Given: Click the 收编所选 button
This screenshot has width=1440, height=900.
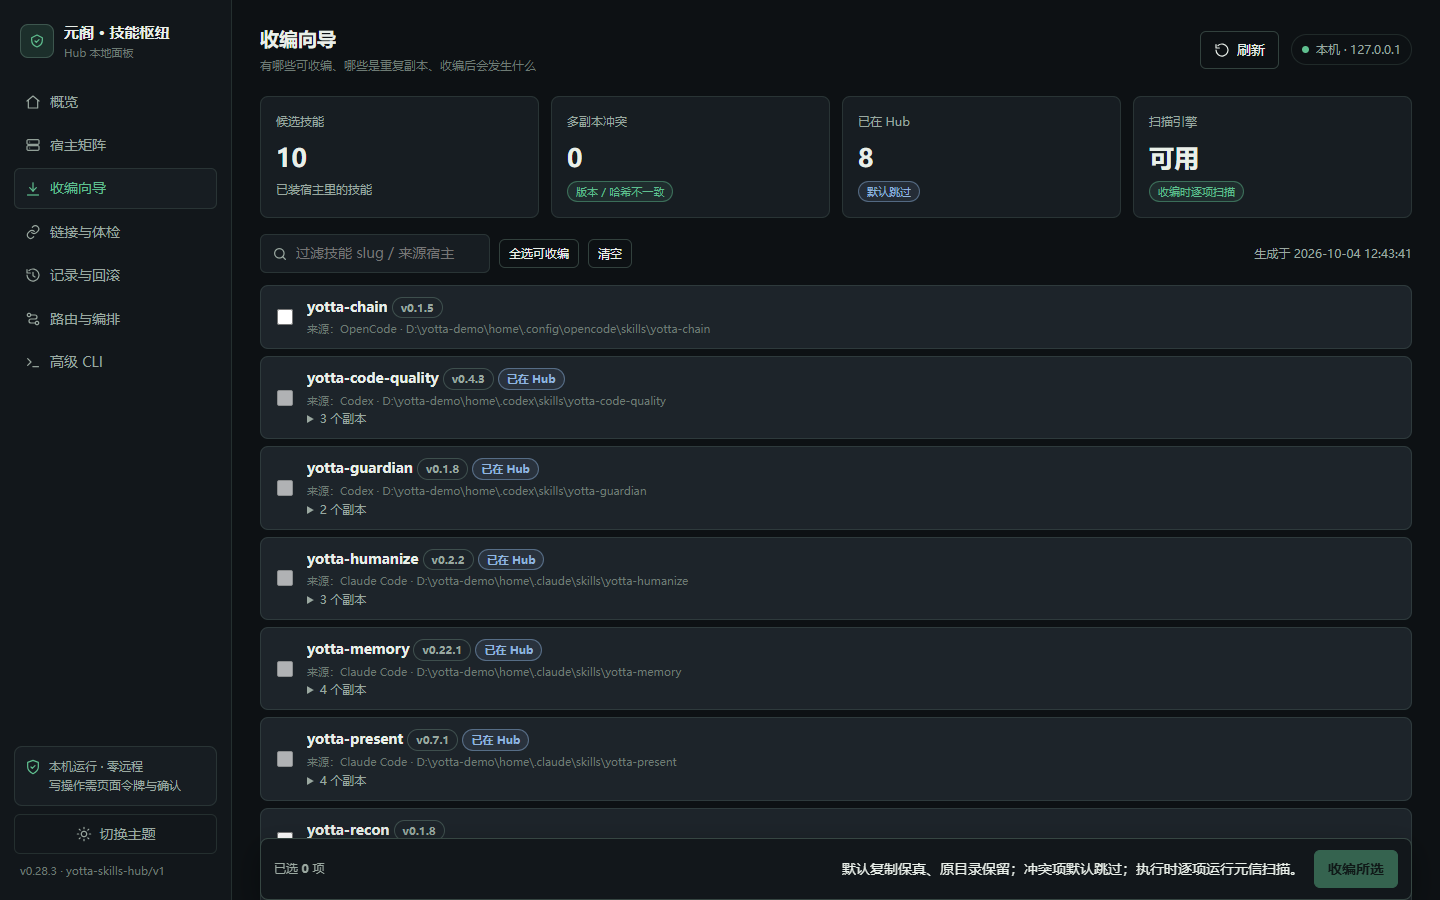Looking at the screenshot, I should click(x=1356, y=869).
